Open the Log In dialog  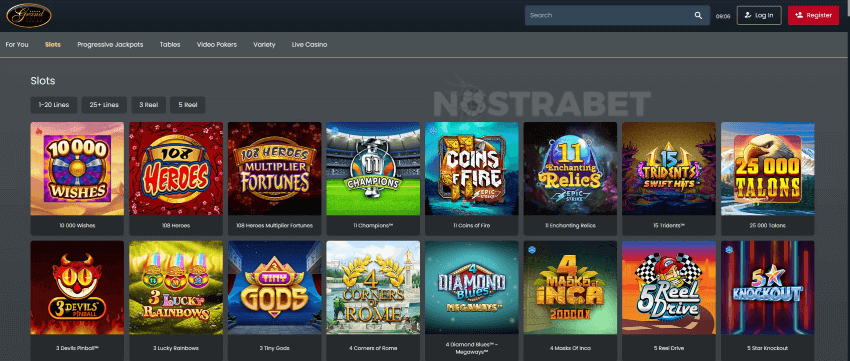pyautogui.click(x=759, y=15)
